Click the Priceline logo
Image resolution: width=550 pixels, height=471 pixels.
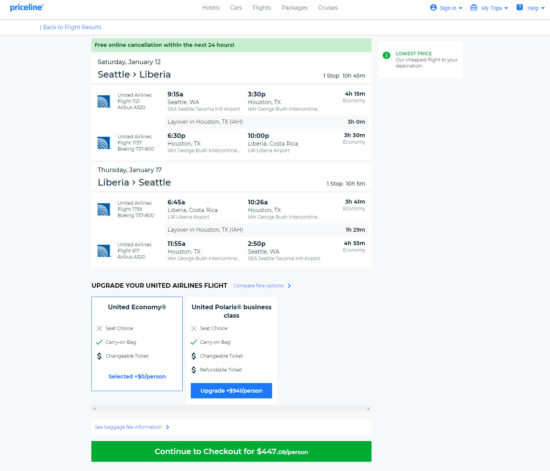click(x=26, y=7)
